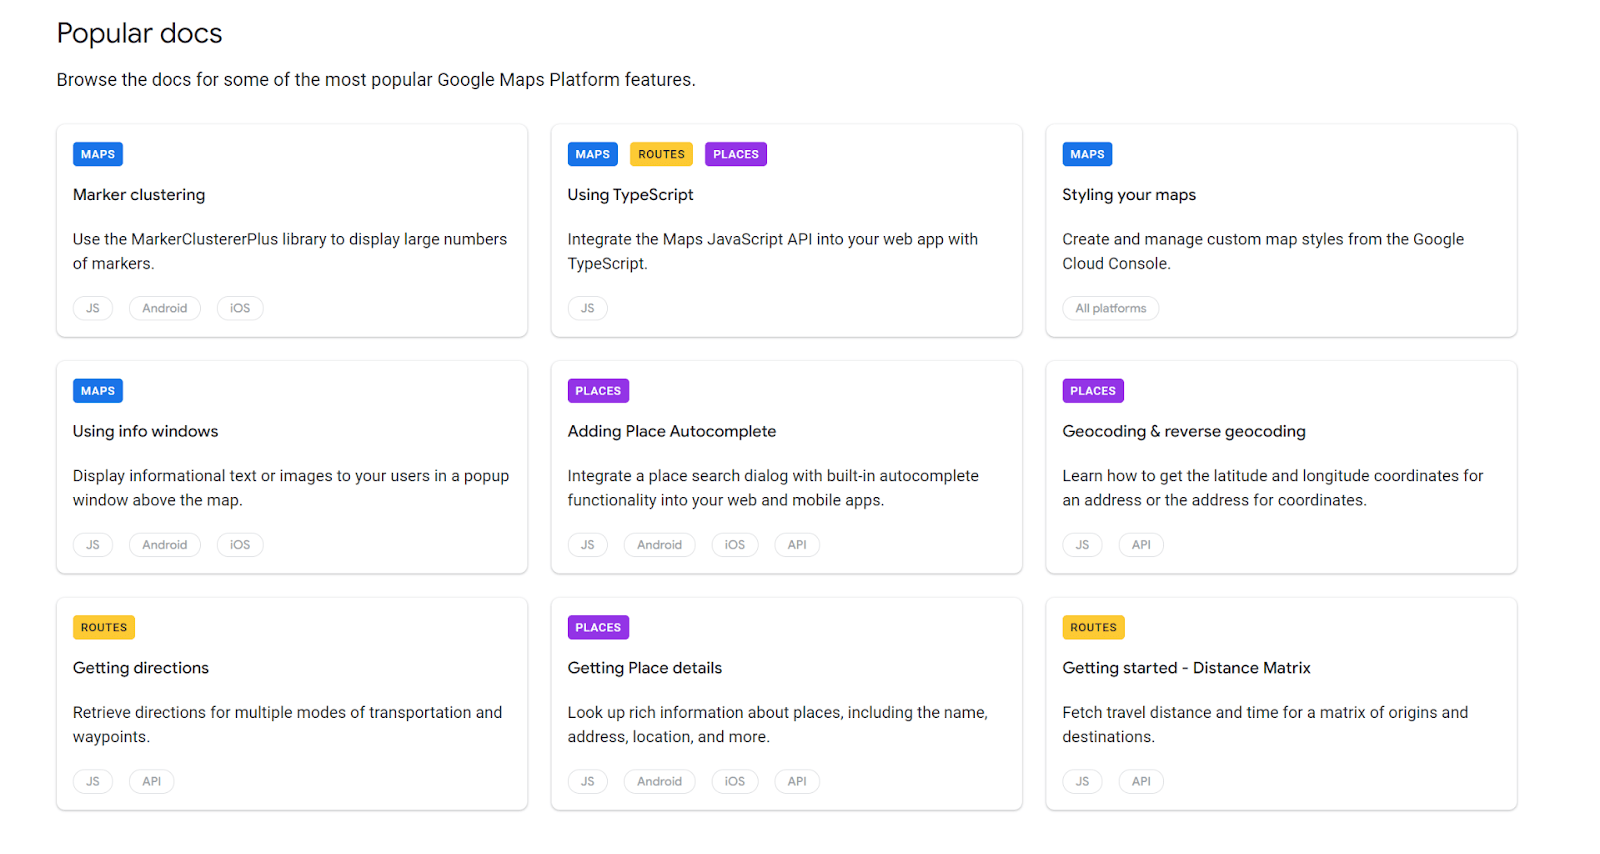Select JS chip on Distance Matrix card
Screen dimensions: 1600x854
[x=1082, y=781]
